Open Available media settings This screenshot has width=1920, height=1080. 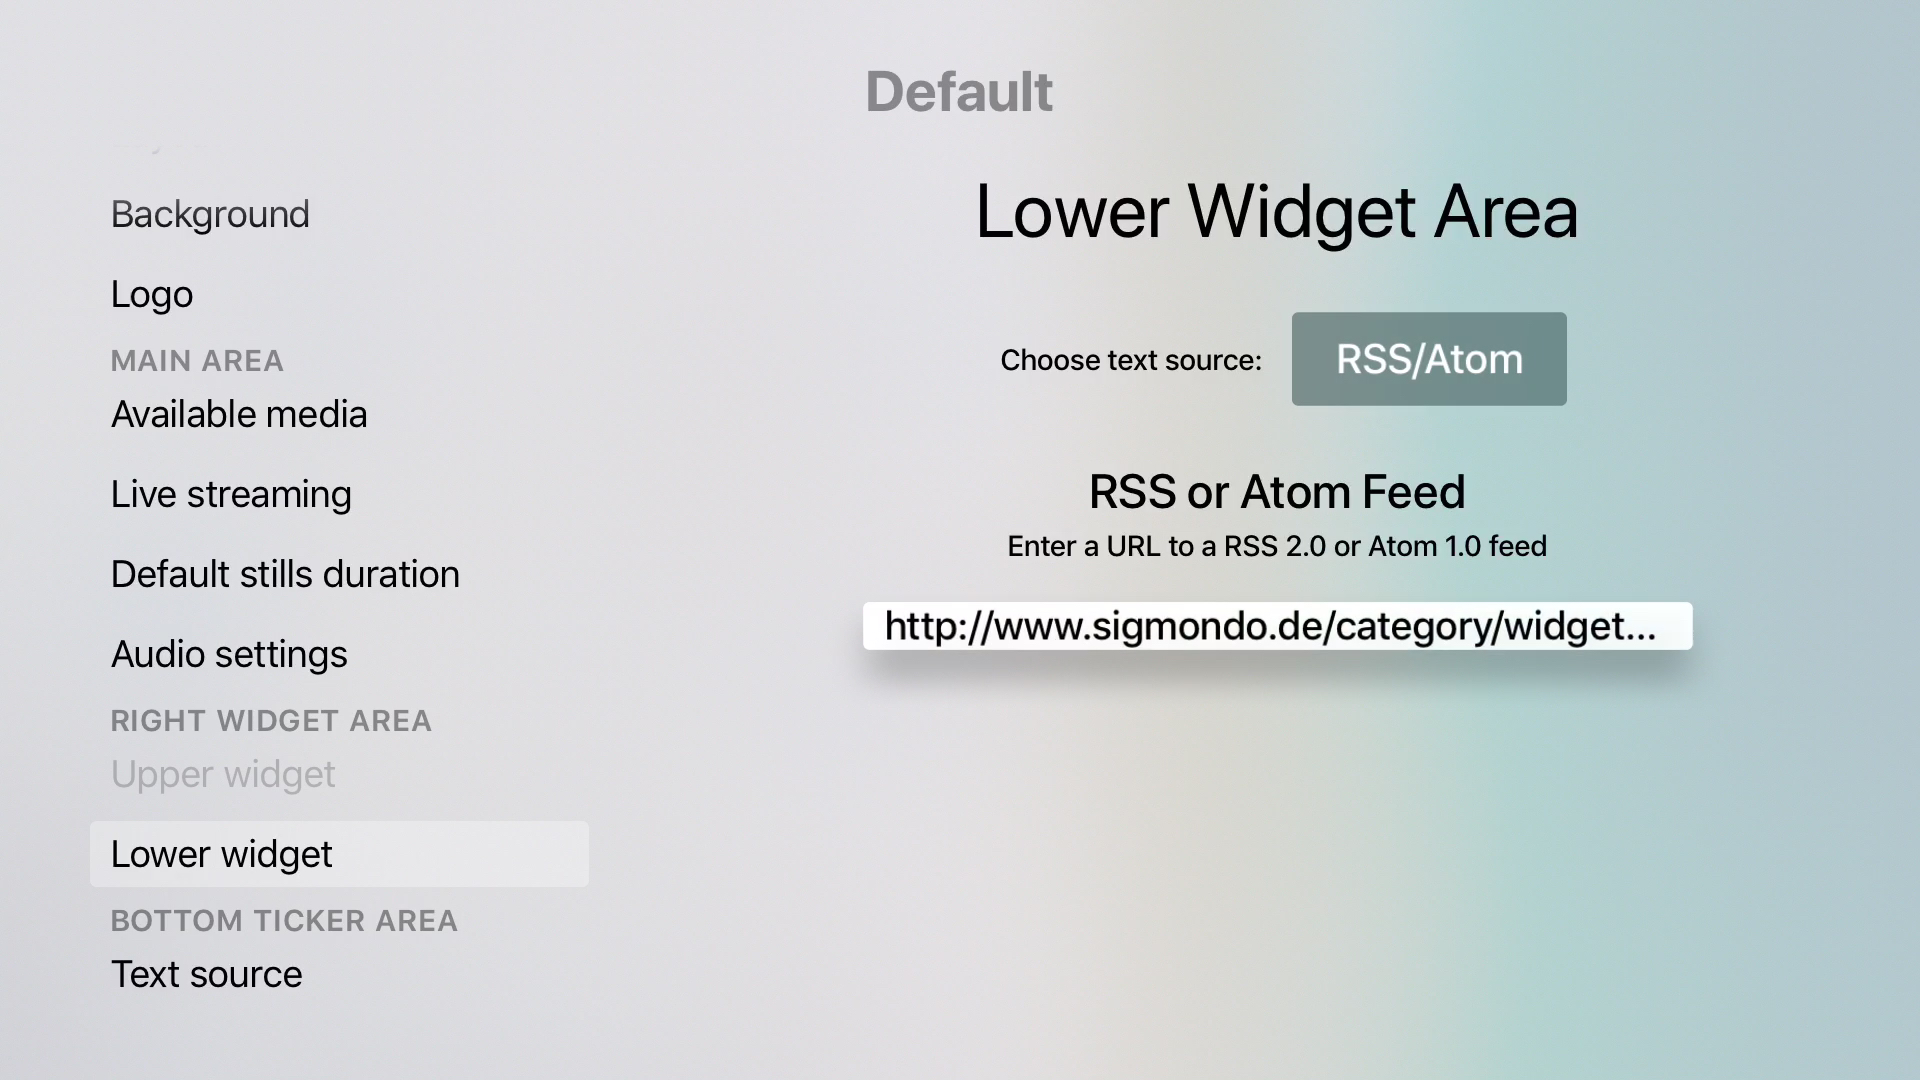[x=239, y=414]
